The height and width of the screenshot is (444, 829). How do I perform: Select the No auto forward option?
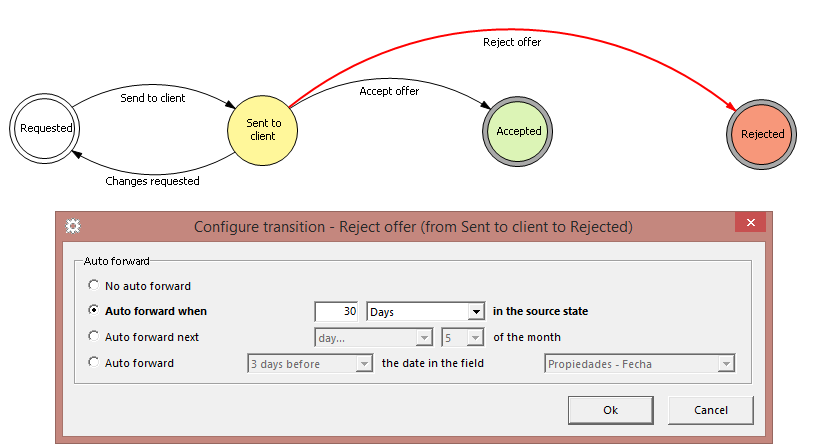tap(94, 286)
